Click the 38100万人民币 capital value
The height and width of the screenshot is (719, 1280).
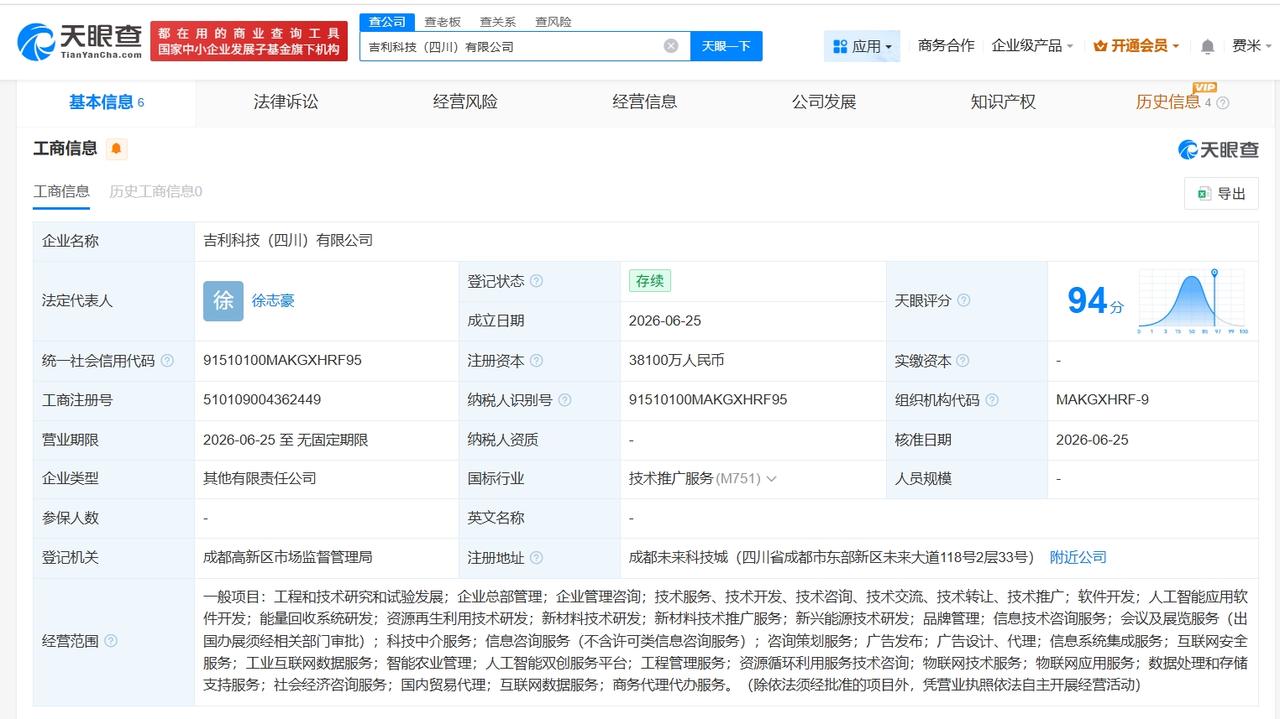[x=676, y=361]
